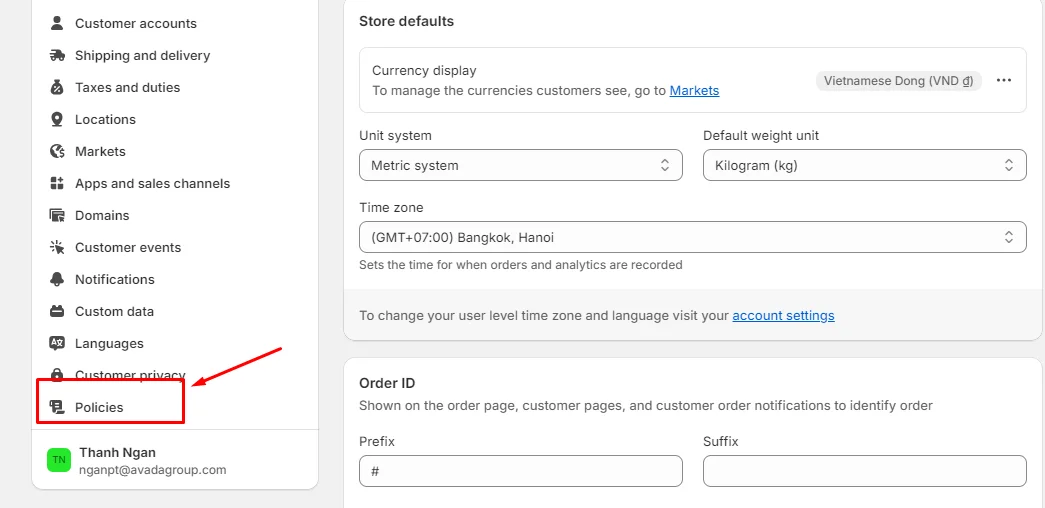Go to Domains settings
Image resolution: width=1045 pixels, height=508 pixels.
point(102,215)
